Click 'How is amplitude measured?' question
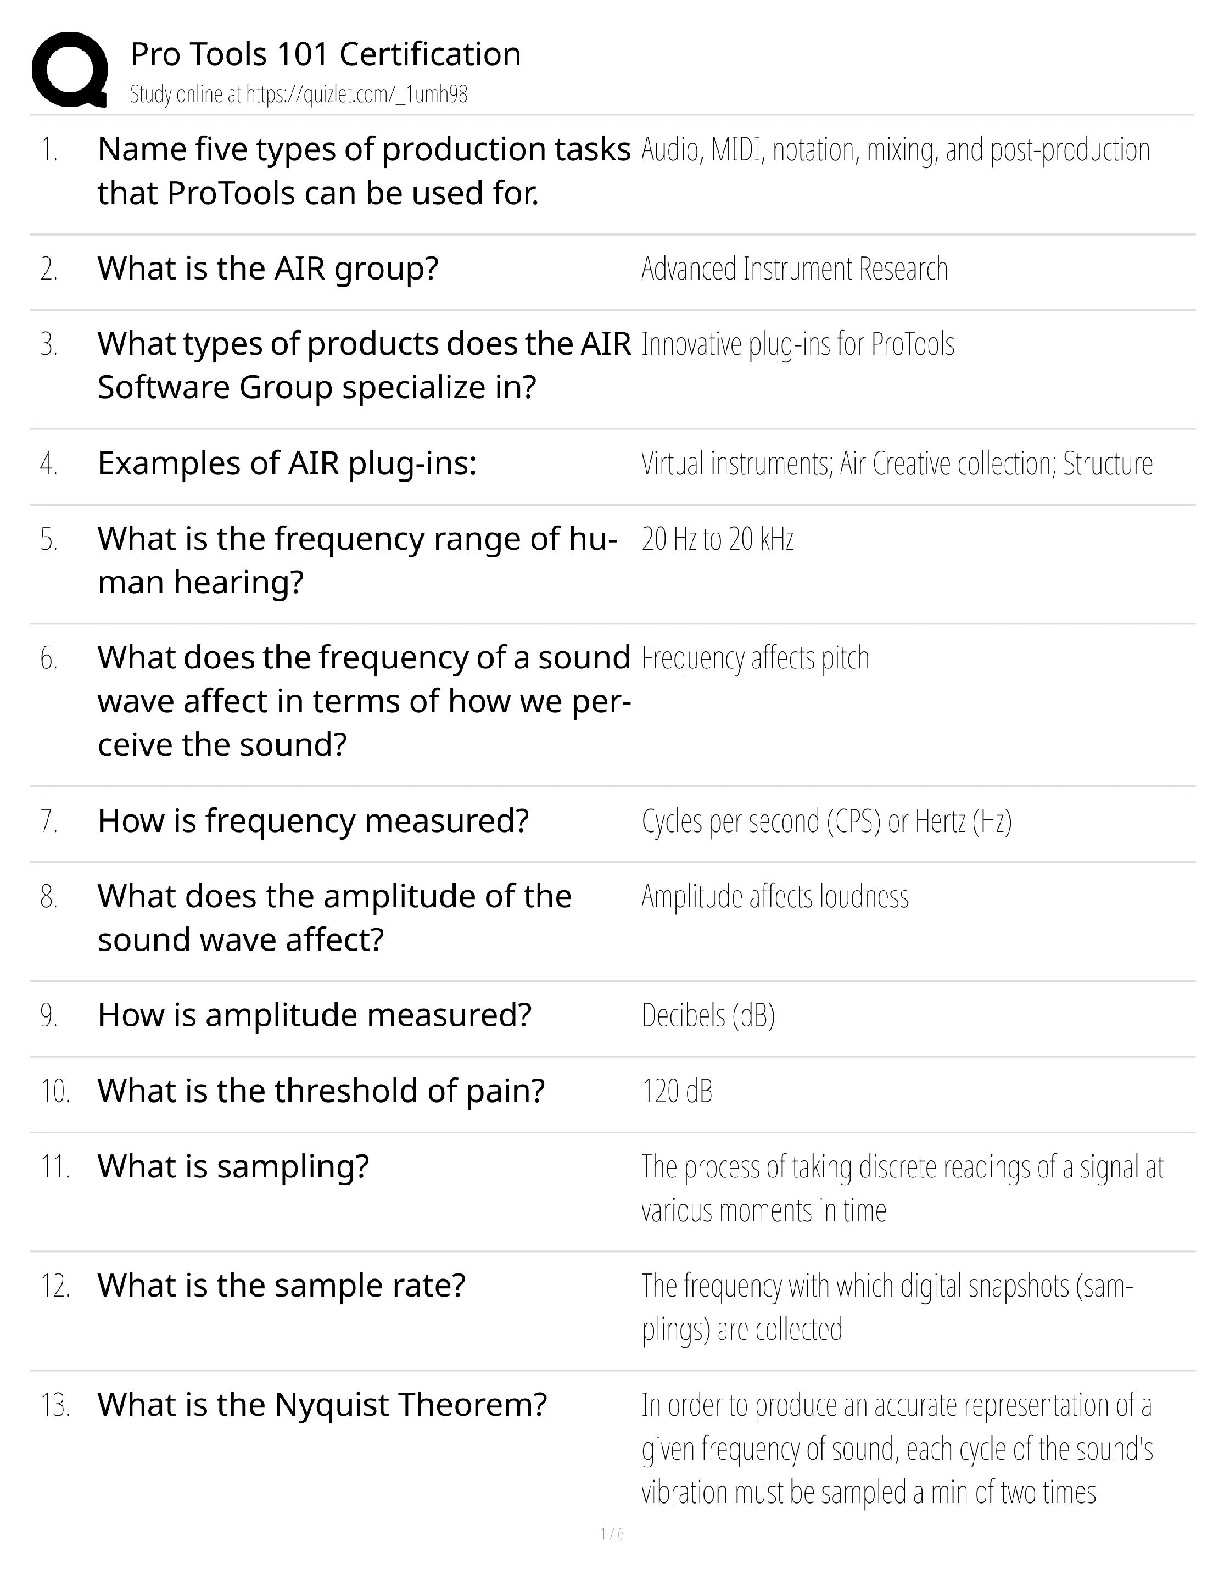Screen dimensions: 1224x1584 tap(315, 1015)
